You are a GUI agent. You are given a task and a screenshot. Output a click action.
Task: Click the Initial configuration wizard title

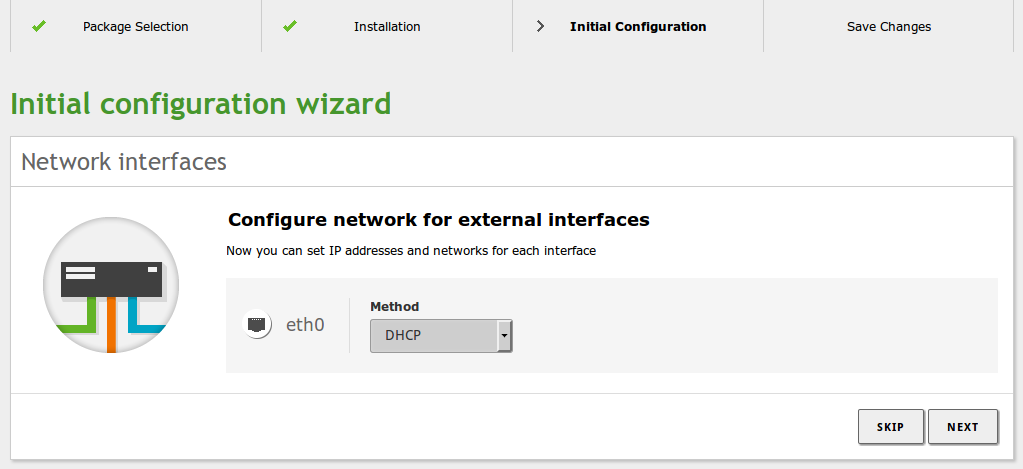pyautogui.click(x=201, y=104)
